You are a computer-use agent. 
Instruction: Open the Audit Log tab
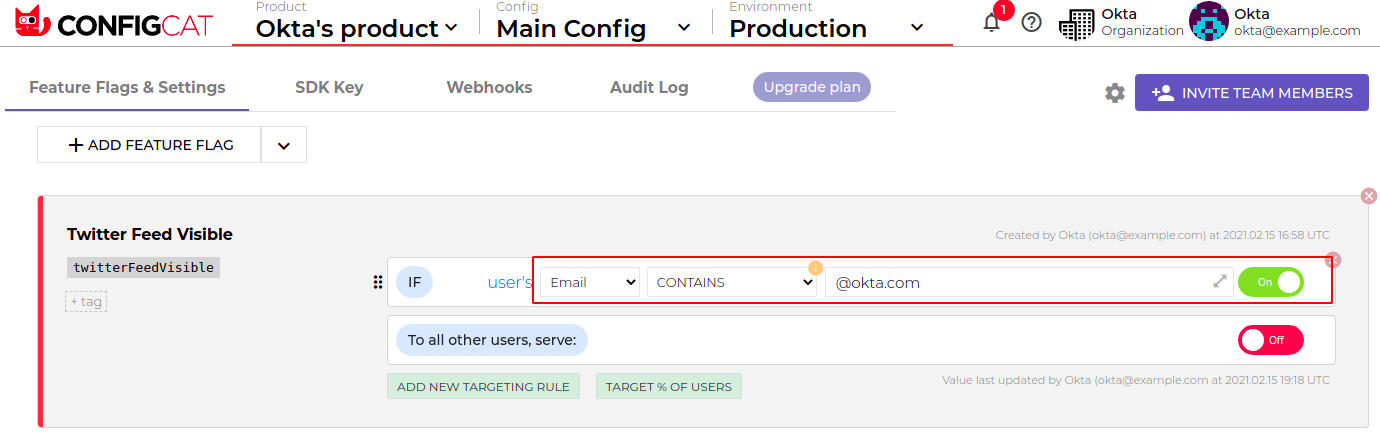pos(649,87)
